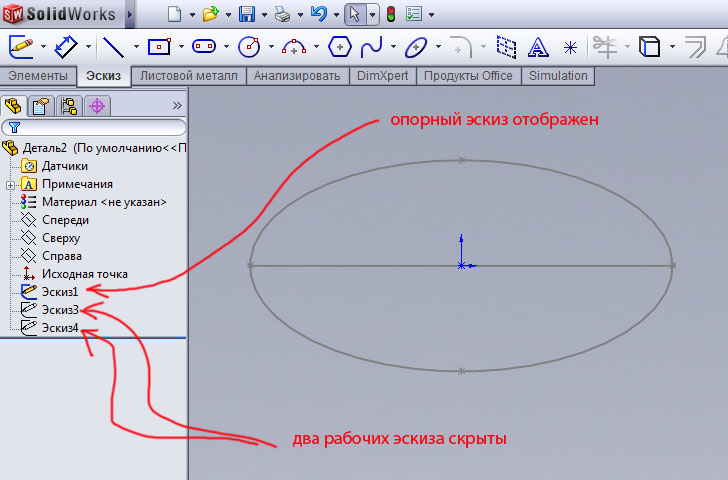Toggle the Select cursor tool
This screenshot has width=728, height=480.
tap(353, 15)
